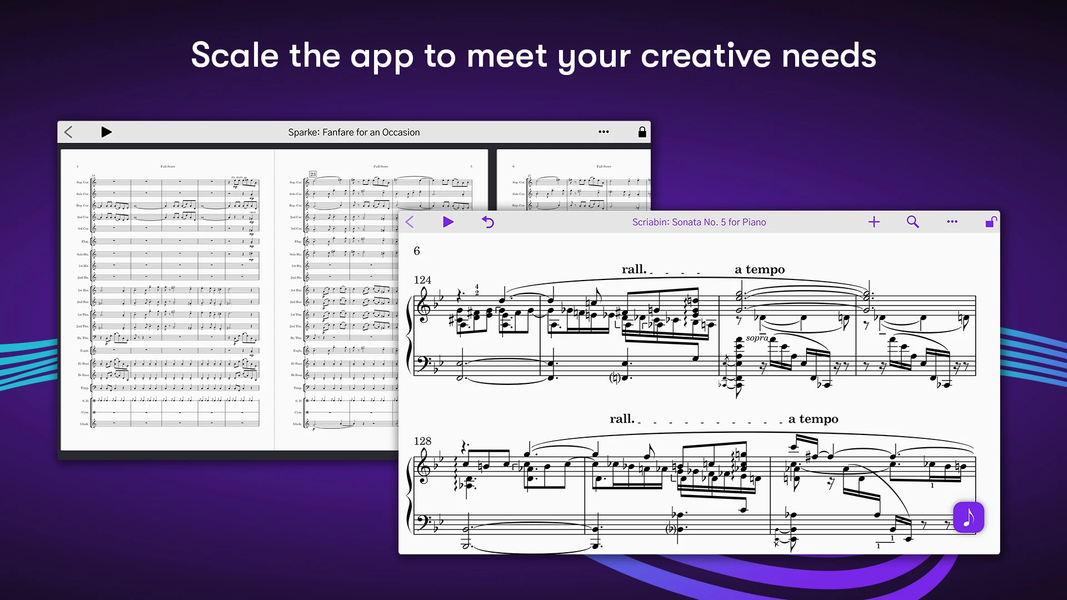Tap the purple music note button
This screenshot has height=600, width=1067.
click(x=968, y=518)
